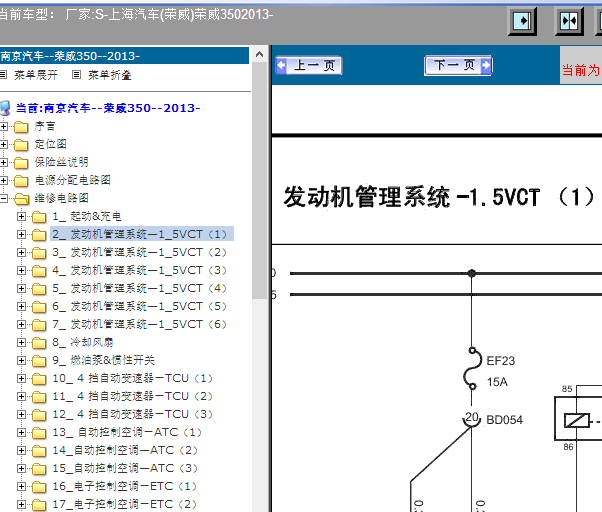Open 7_ 发动机管理系统-1_5VCT (6)

(140, 324)
